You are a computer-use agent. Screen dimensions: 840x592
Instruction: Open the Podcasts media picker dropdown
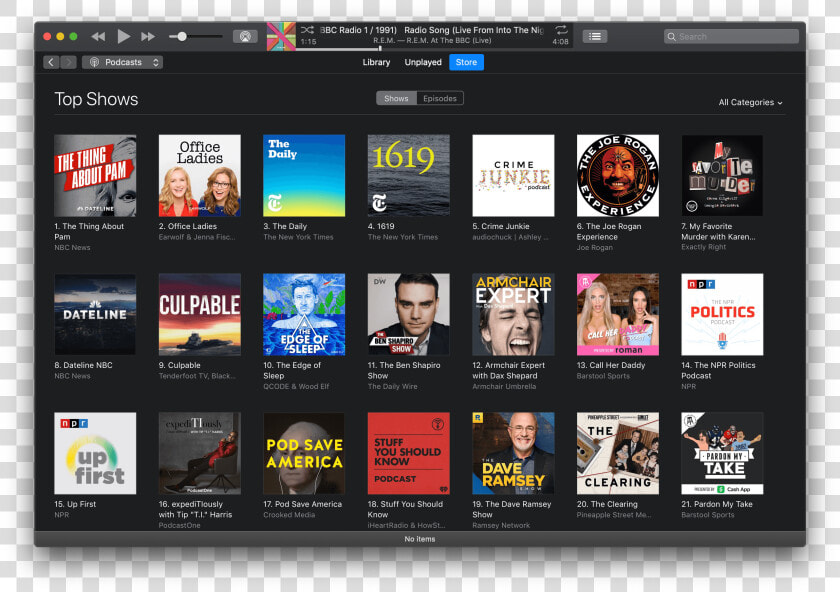click(x=123, y=62)
